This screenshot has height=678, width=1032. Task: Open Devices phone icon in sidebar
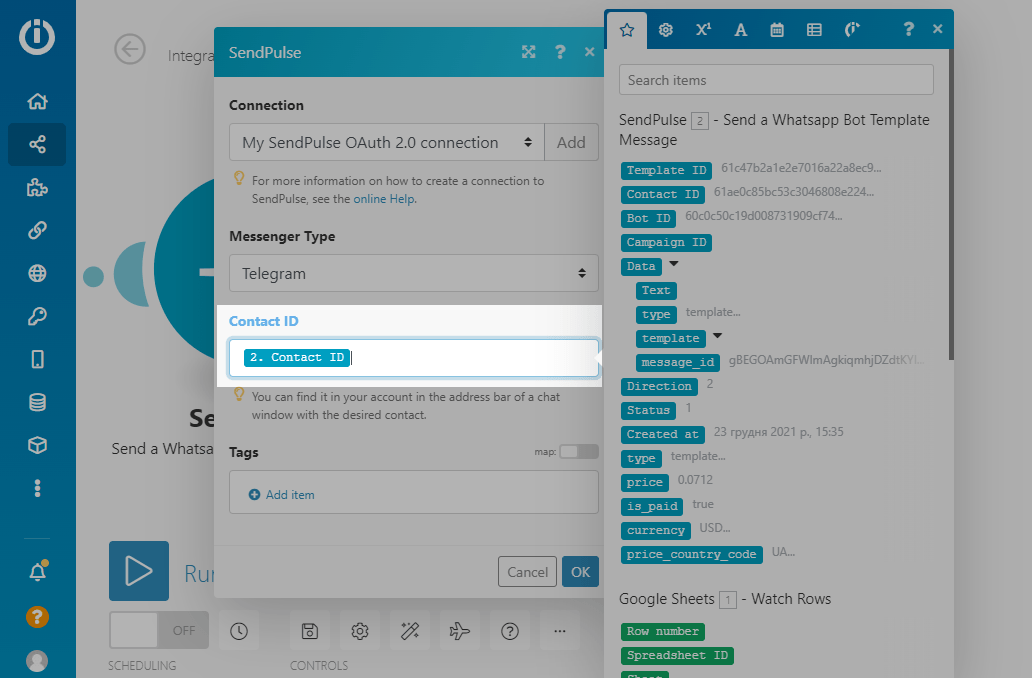click(x=38, y=359)
